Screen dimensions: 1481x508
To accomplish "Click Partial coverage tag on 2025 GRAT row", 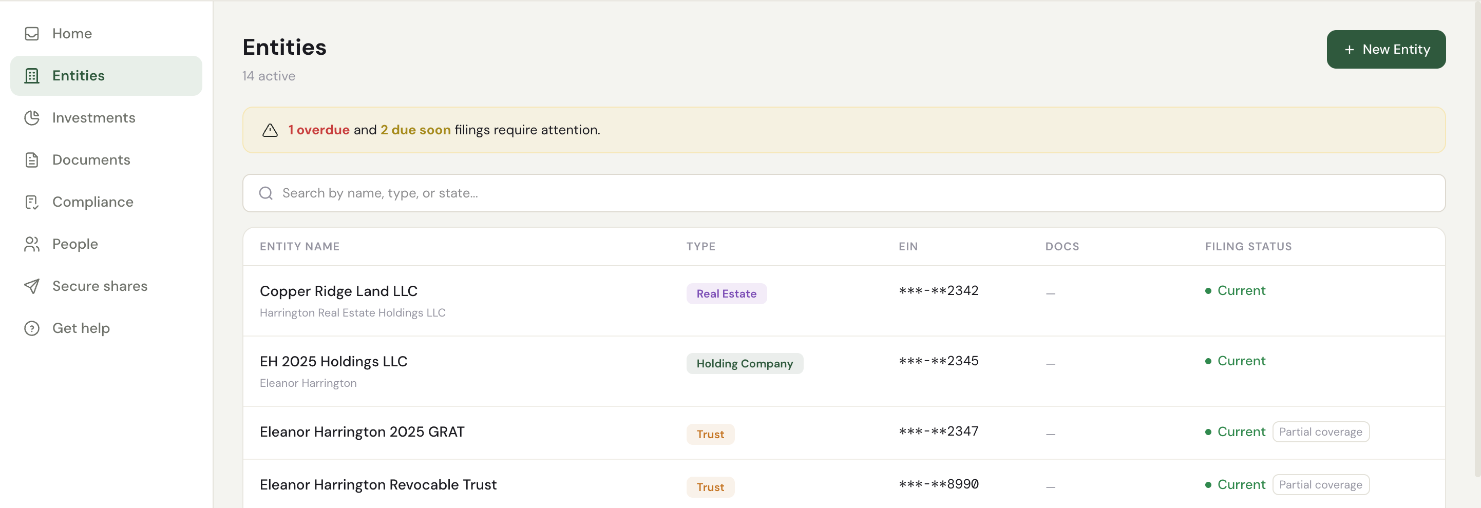I will [1321, 432].
